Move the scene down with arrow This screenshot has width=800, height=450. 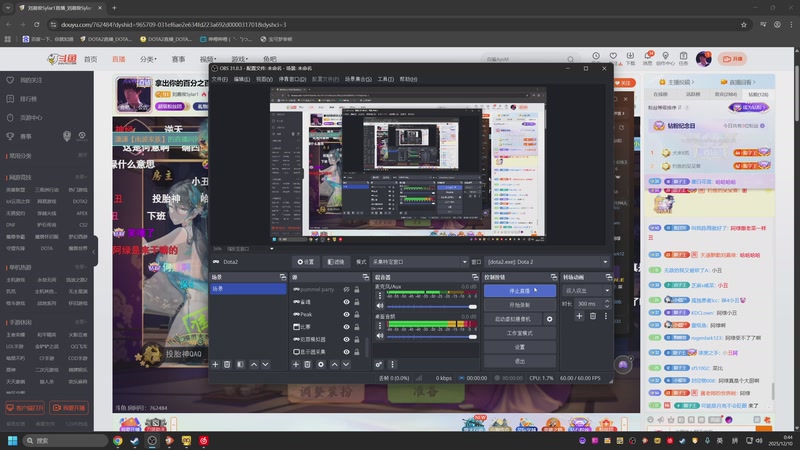[x=265, y=364]
